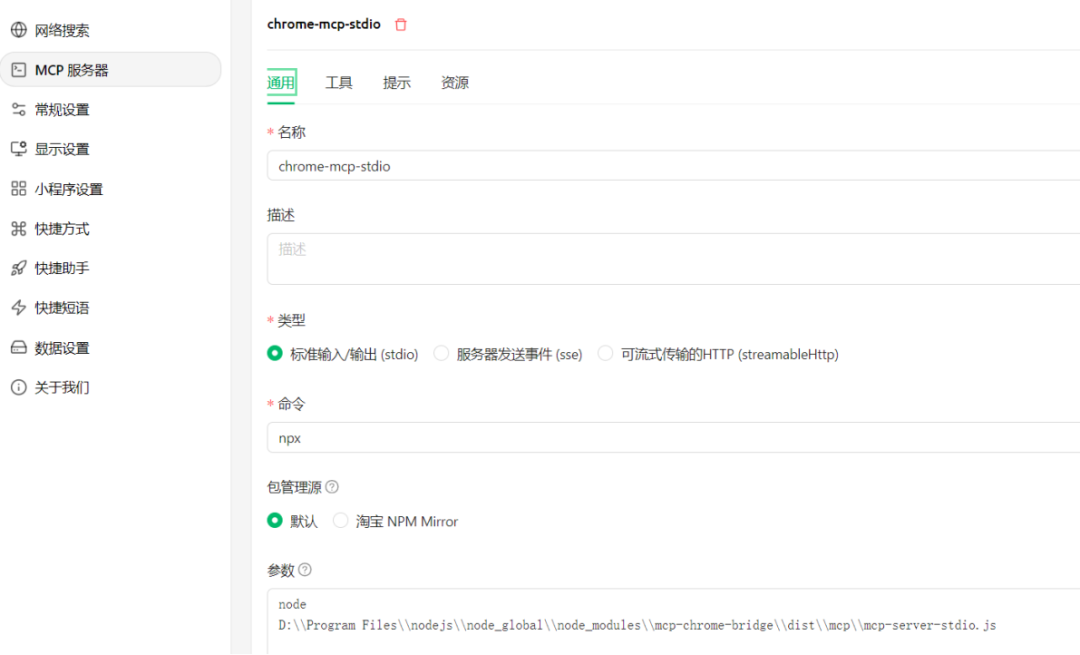The width and height of the screenshot is (1080, 655).
Task: Click the rocket icon for 快捷助手
Action: point(19,268)
